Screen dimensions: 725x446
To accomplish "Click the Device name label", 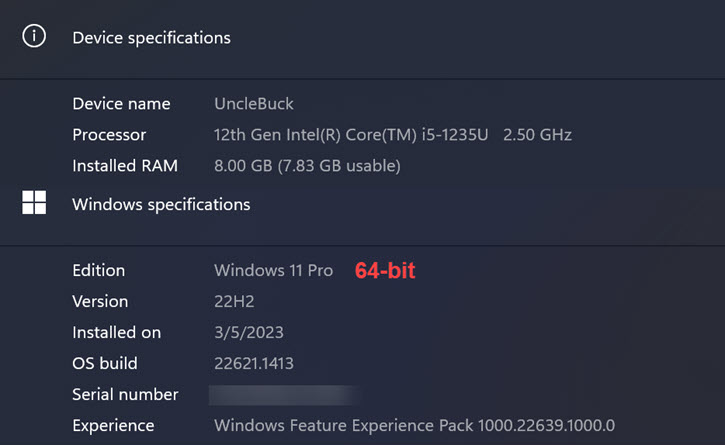I will 121,104.
